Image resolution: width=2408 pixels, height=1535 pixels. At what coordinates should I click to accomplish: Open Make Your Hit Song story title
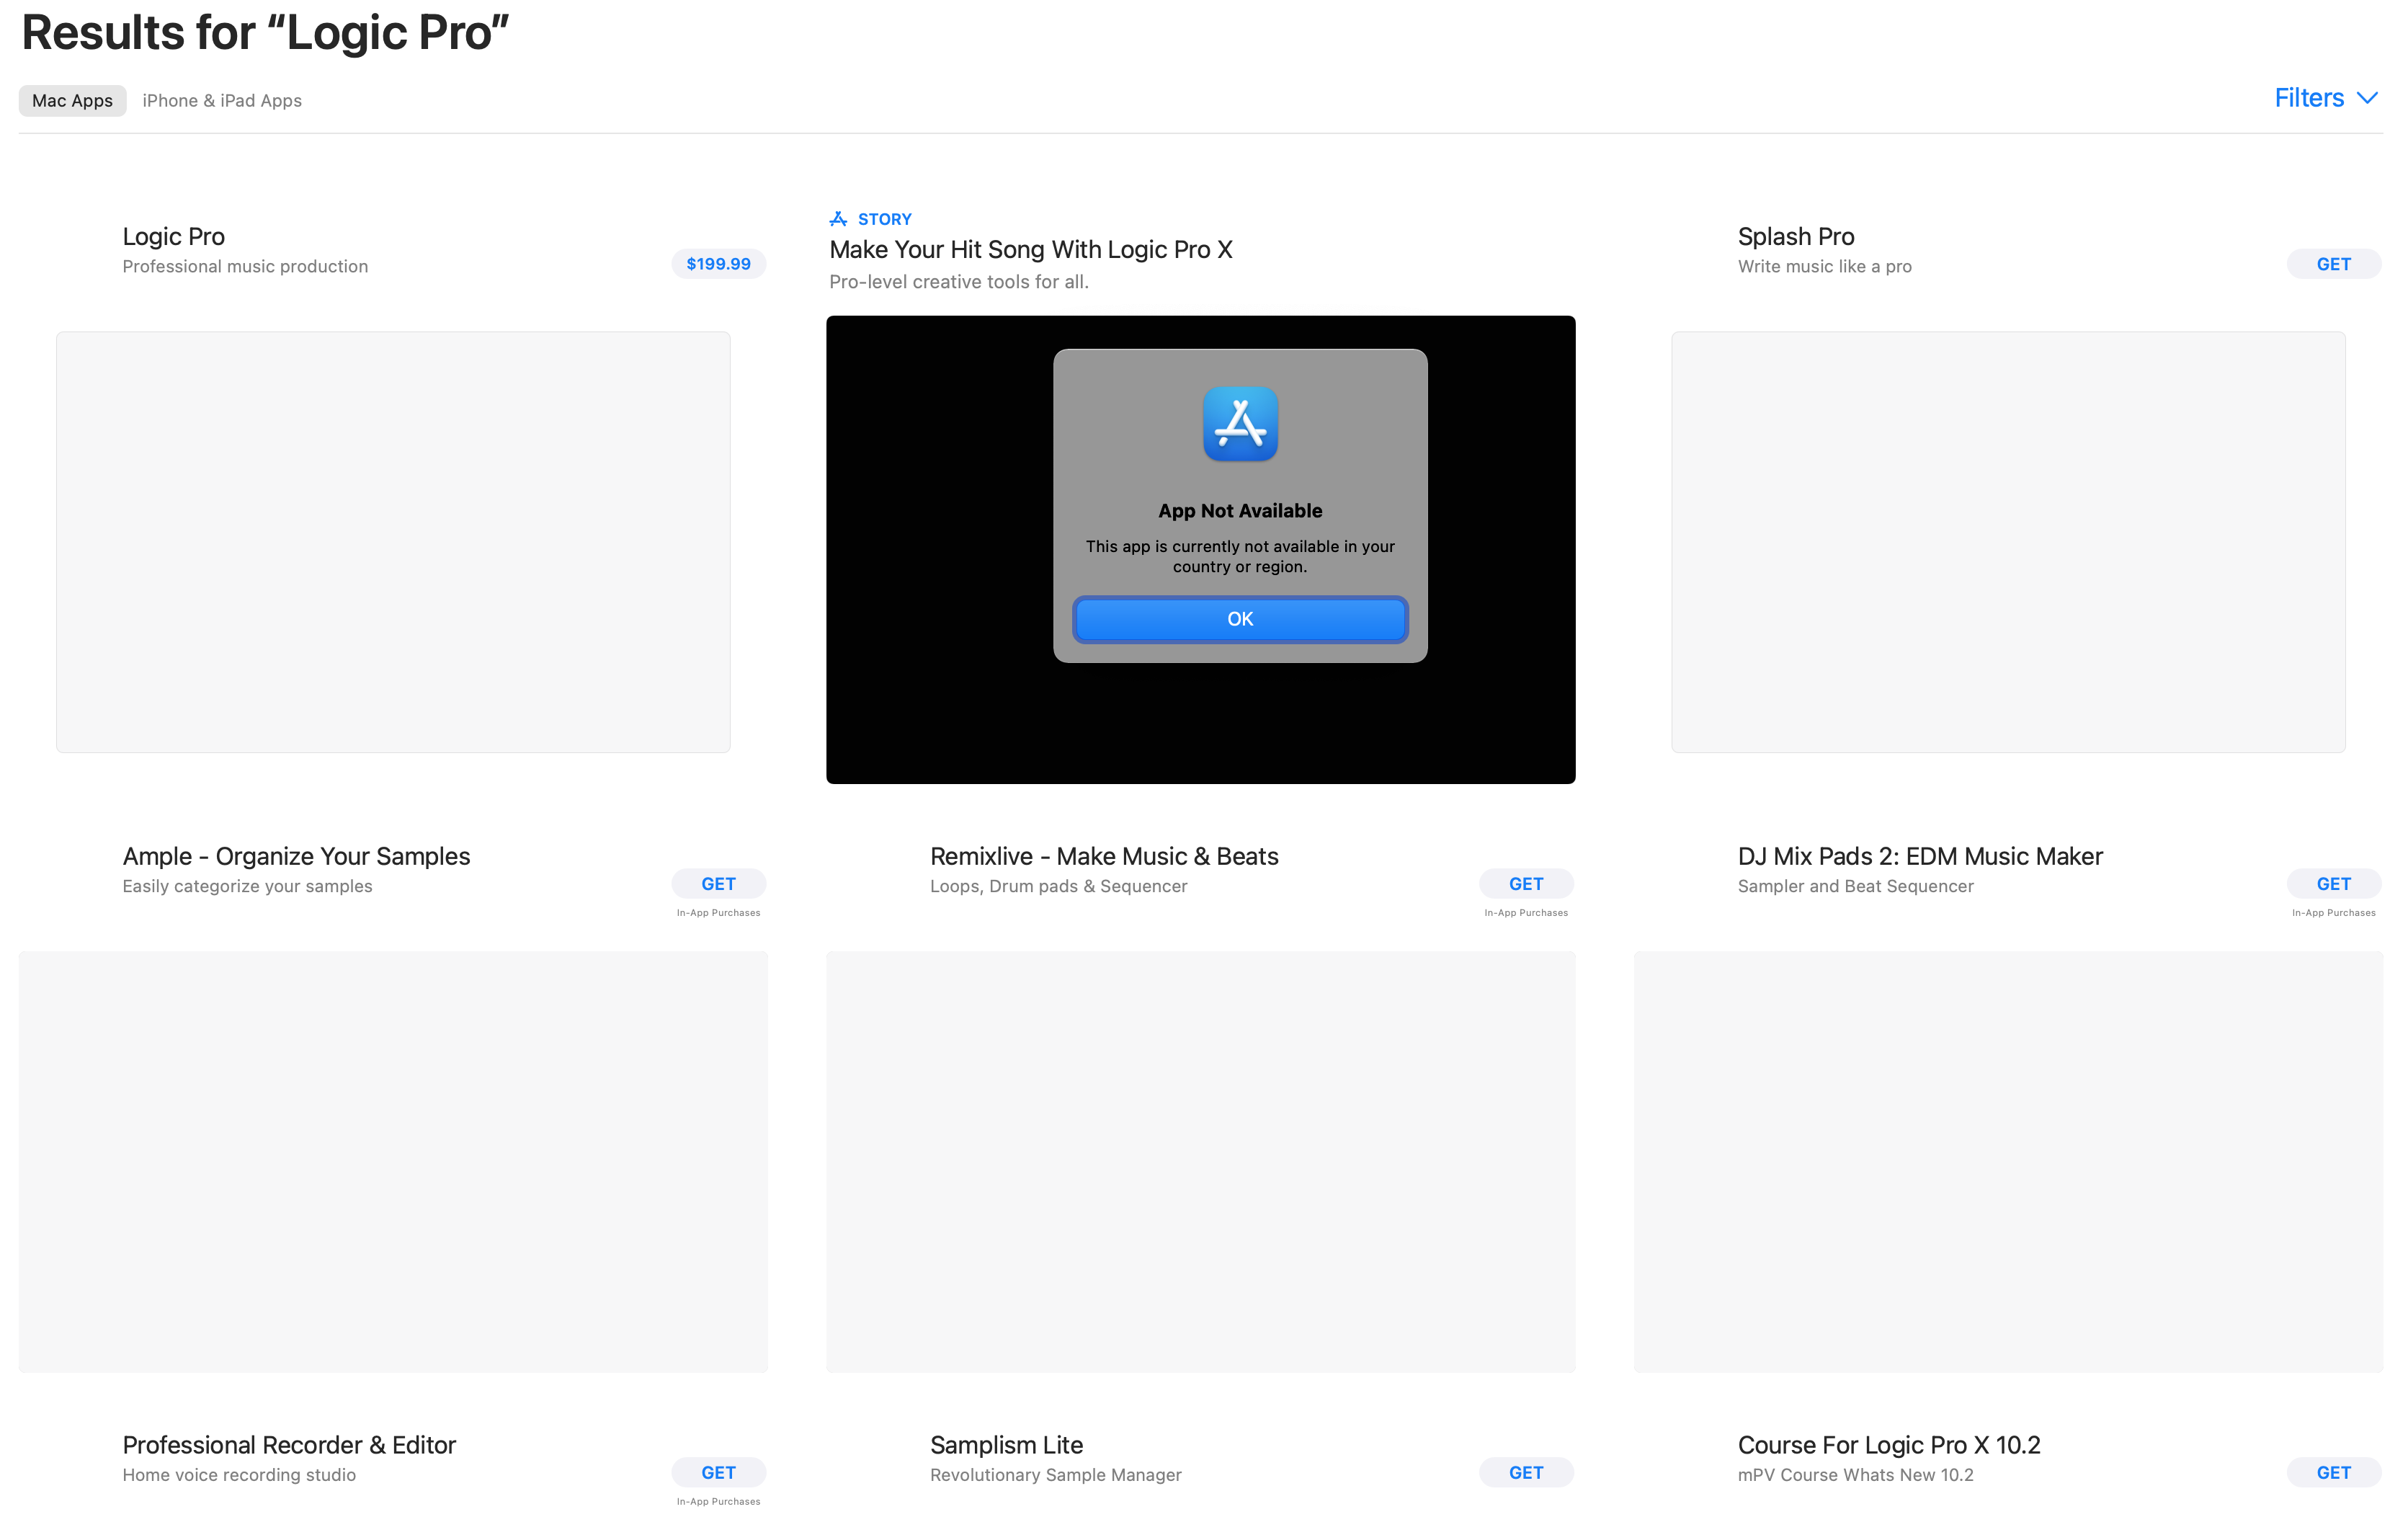point(1030,250)
